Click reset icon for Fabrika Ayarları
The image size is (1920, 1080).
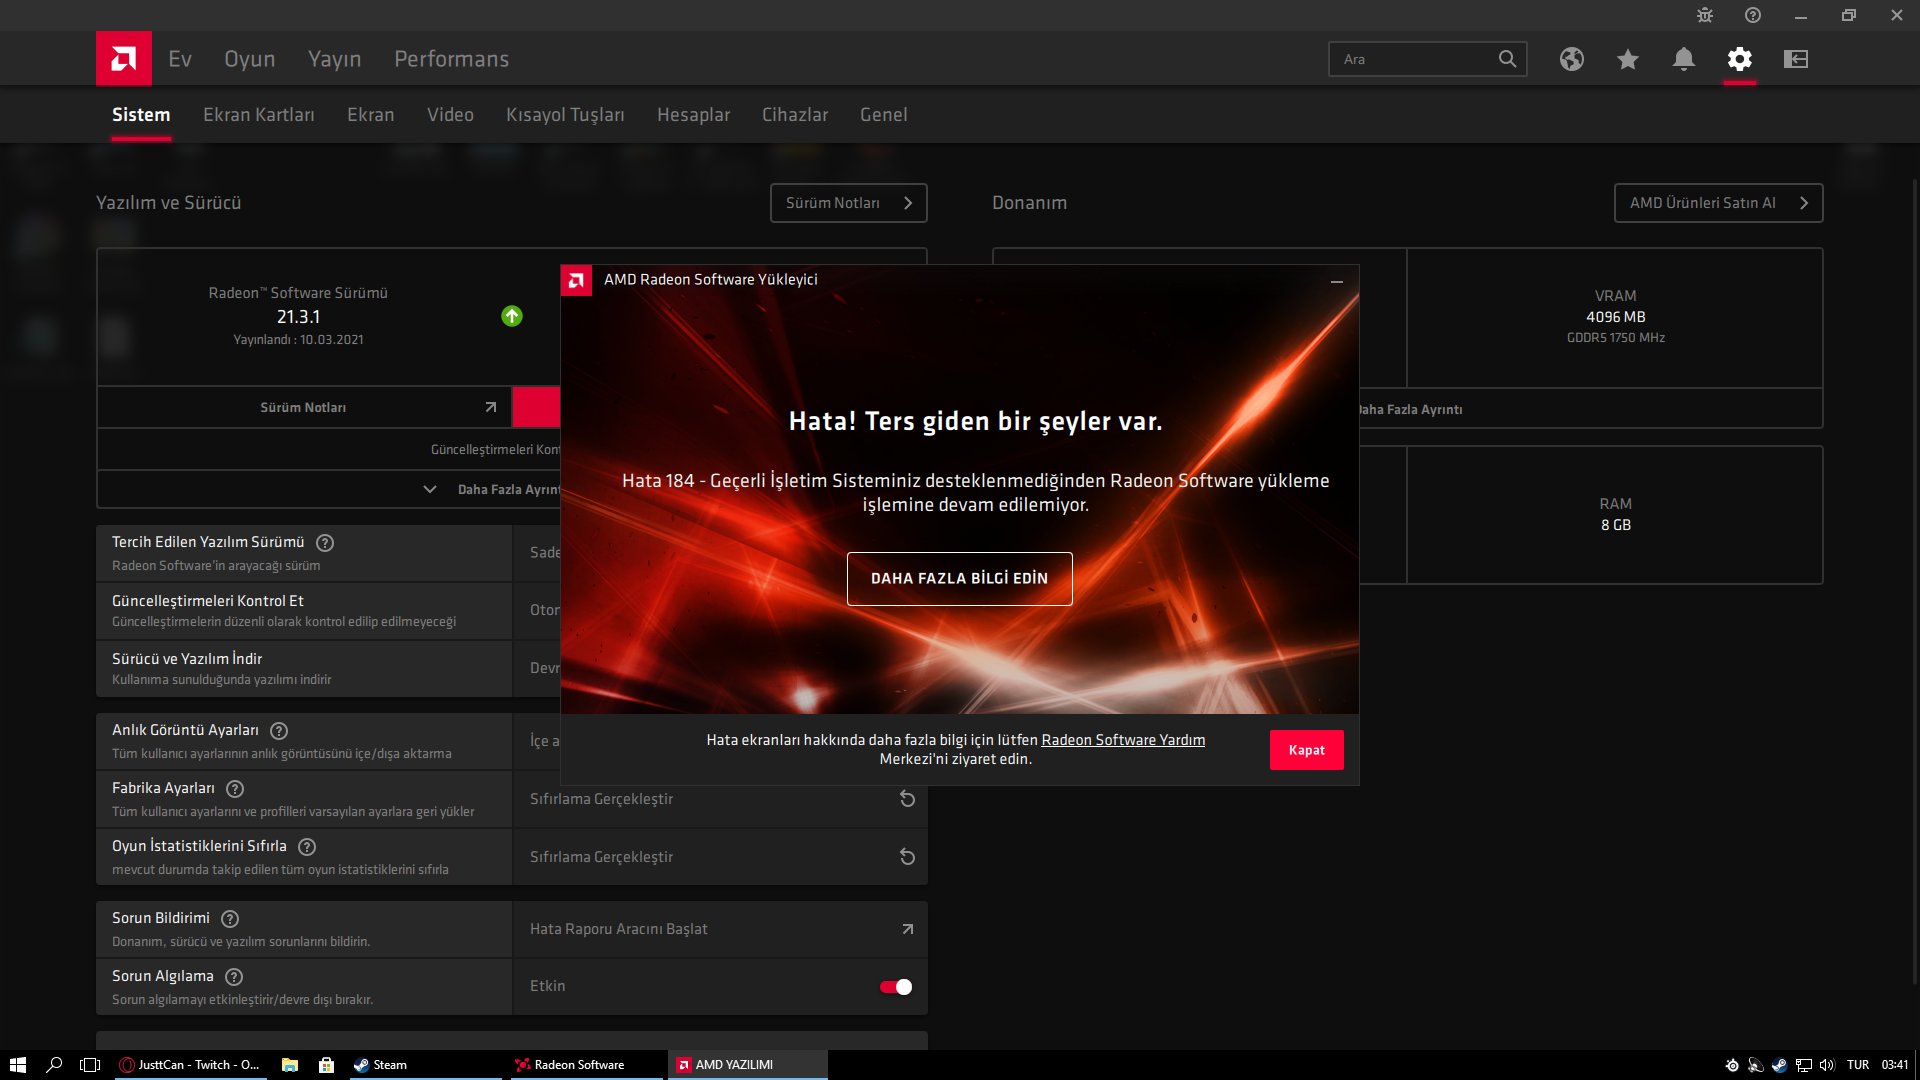[x=907, y=799]
